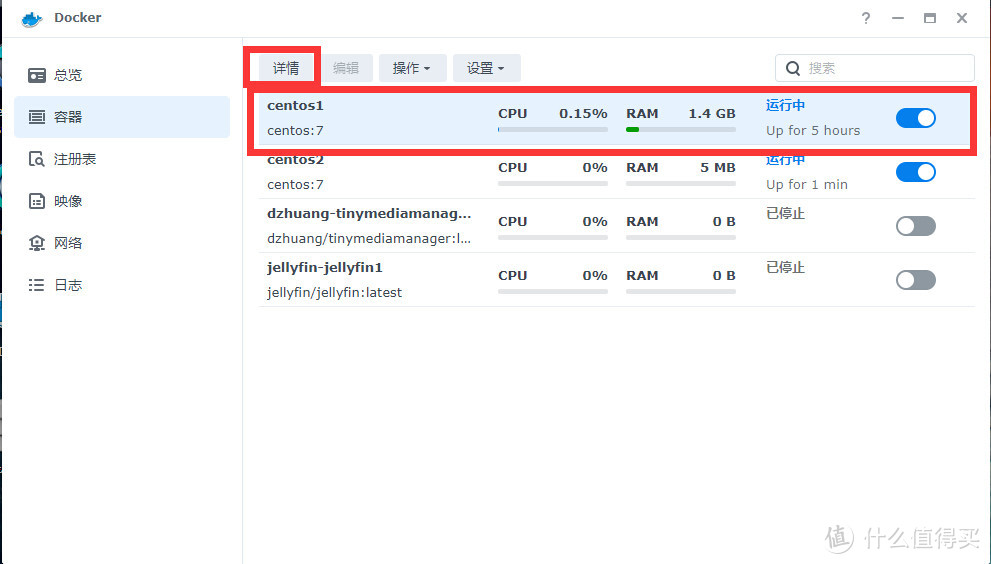Viewport: 991px width, 564px height.
Task: Start the dzhuang-tinymediamanager container switch
Action: tap(916, 226)
